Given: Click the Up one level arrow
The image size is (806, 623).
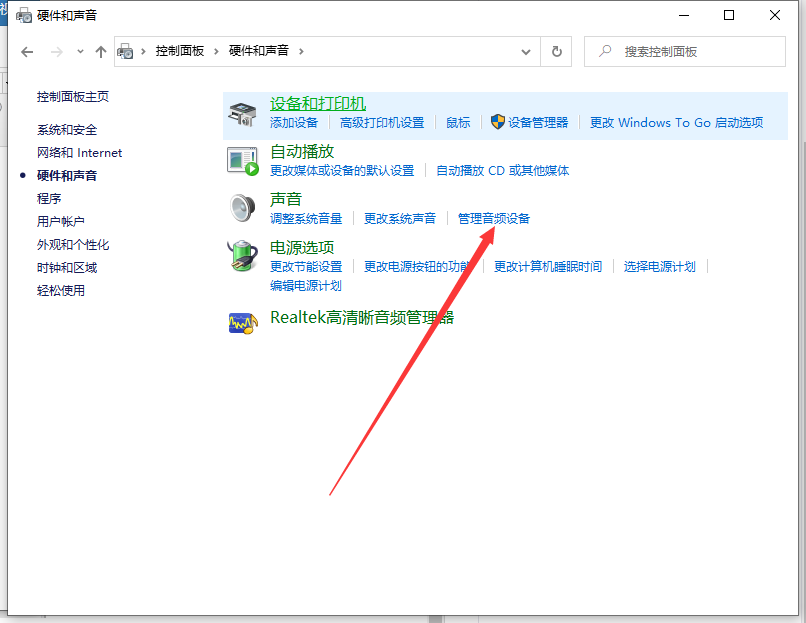Looking at the screenshot, I should [x=100, y=51].
